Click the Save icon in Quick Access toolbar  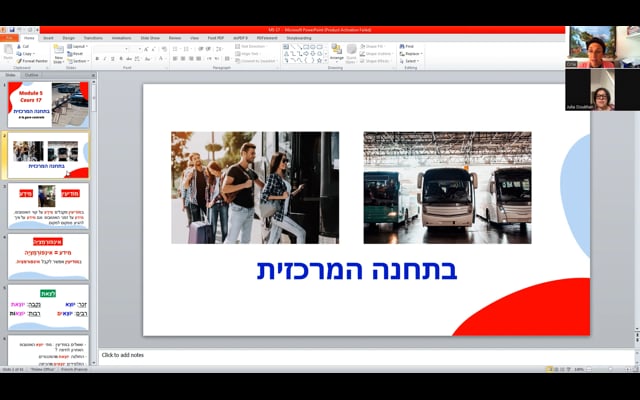pos(11,30)
